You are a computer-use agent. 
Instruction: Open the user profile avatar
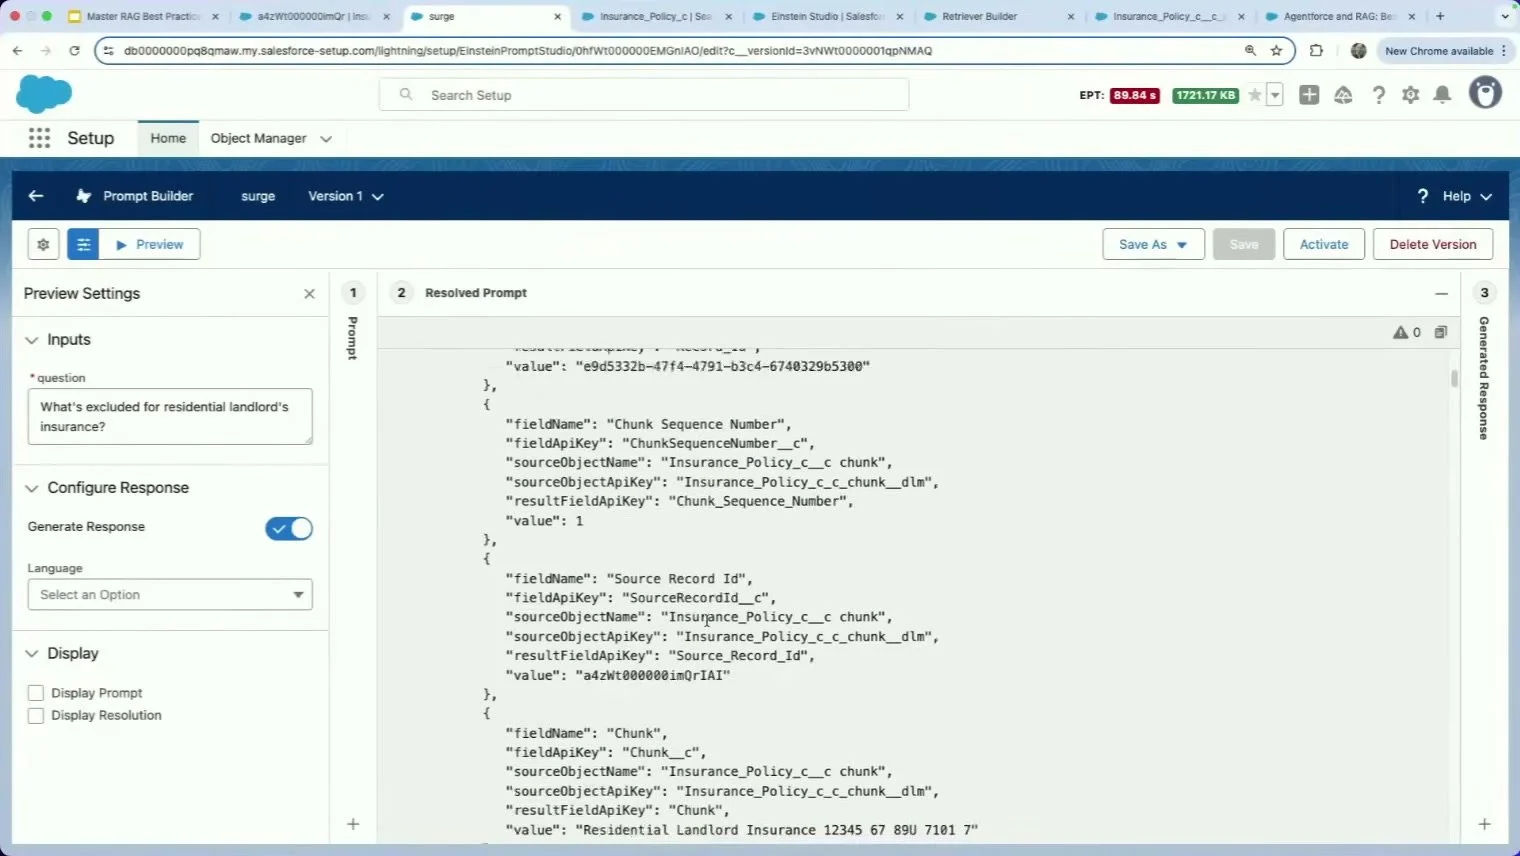1485,93
